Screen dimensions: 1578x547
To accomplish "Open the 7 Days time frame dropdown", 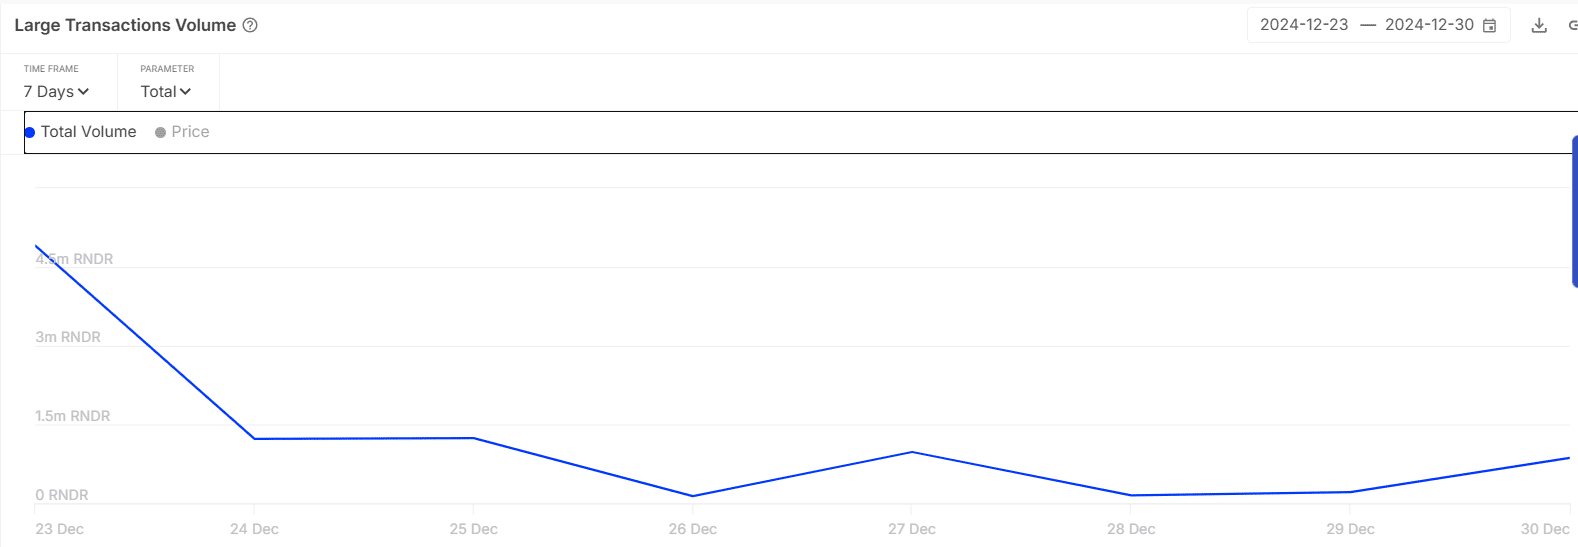I will (56, 91).
